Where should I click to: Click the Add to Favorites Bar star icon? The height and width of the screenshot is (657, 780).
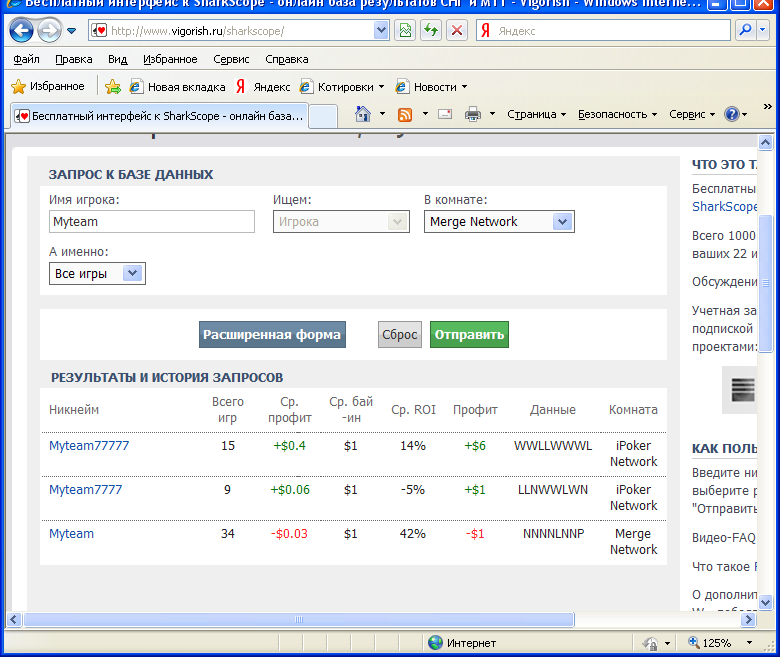tap(113, 87)
